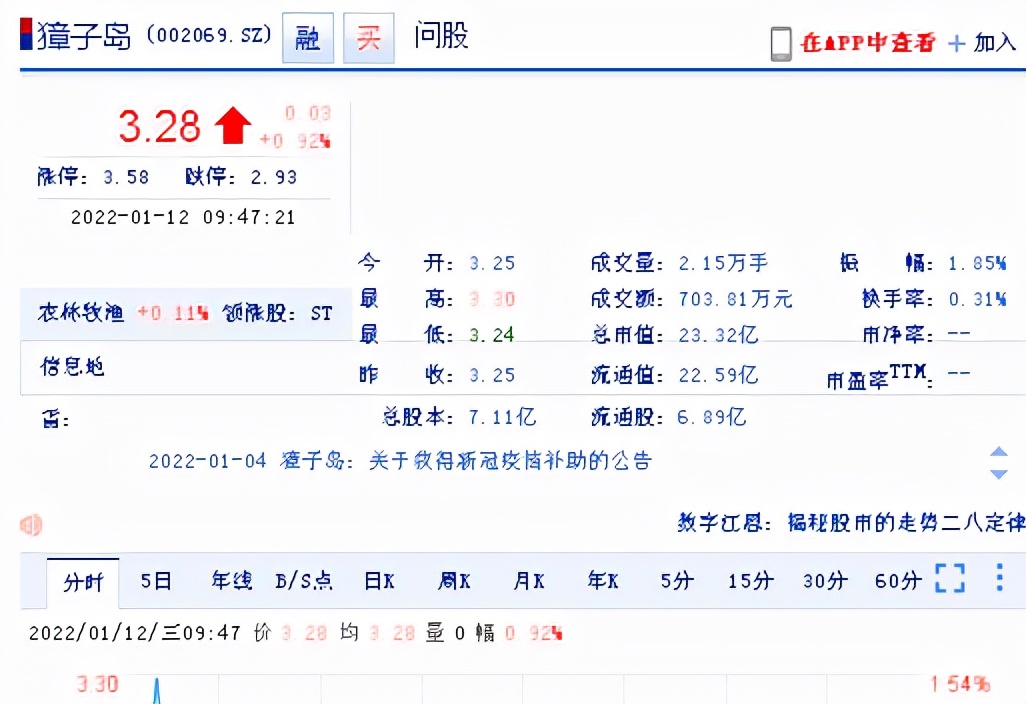This screenshot has height=704, width=1026.
Task: Click the 流通值 value 22.59亿
Action: 718,375
